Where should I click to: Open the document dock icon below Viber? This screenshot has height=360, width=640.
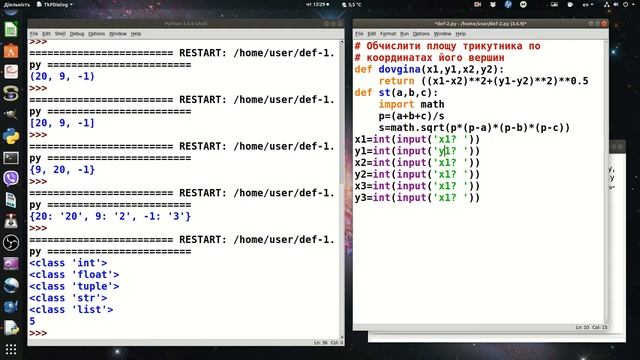[11, 200]
